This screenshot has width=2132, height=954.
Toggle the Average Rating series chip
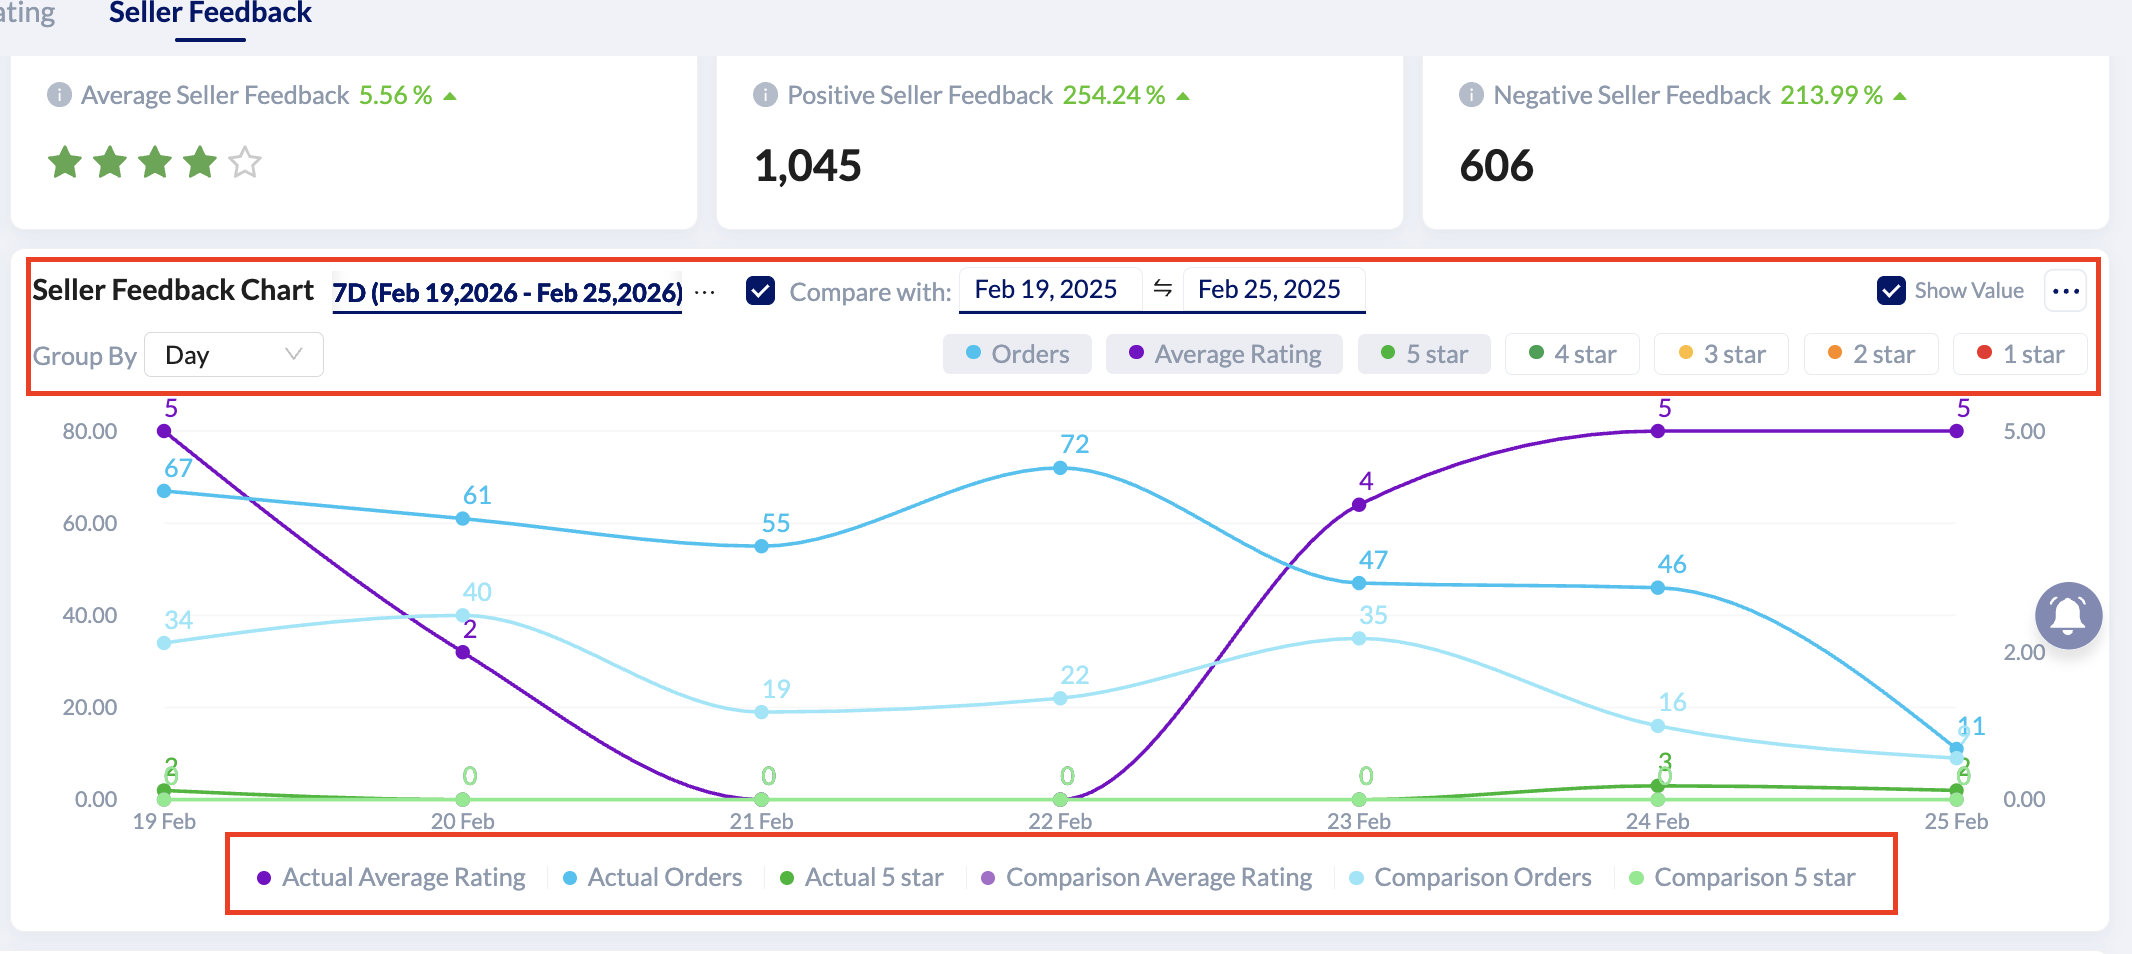1224,354
